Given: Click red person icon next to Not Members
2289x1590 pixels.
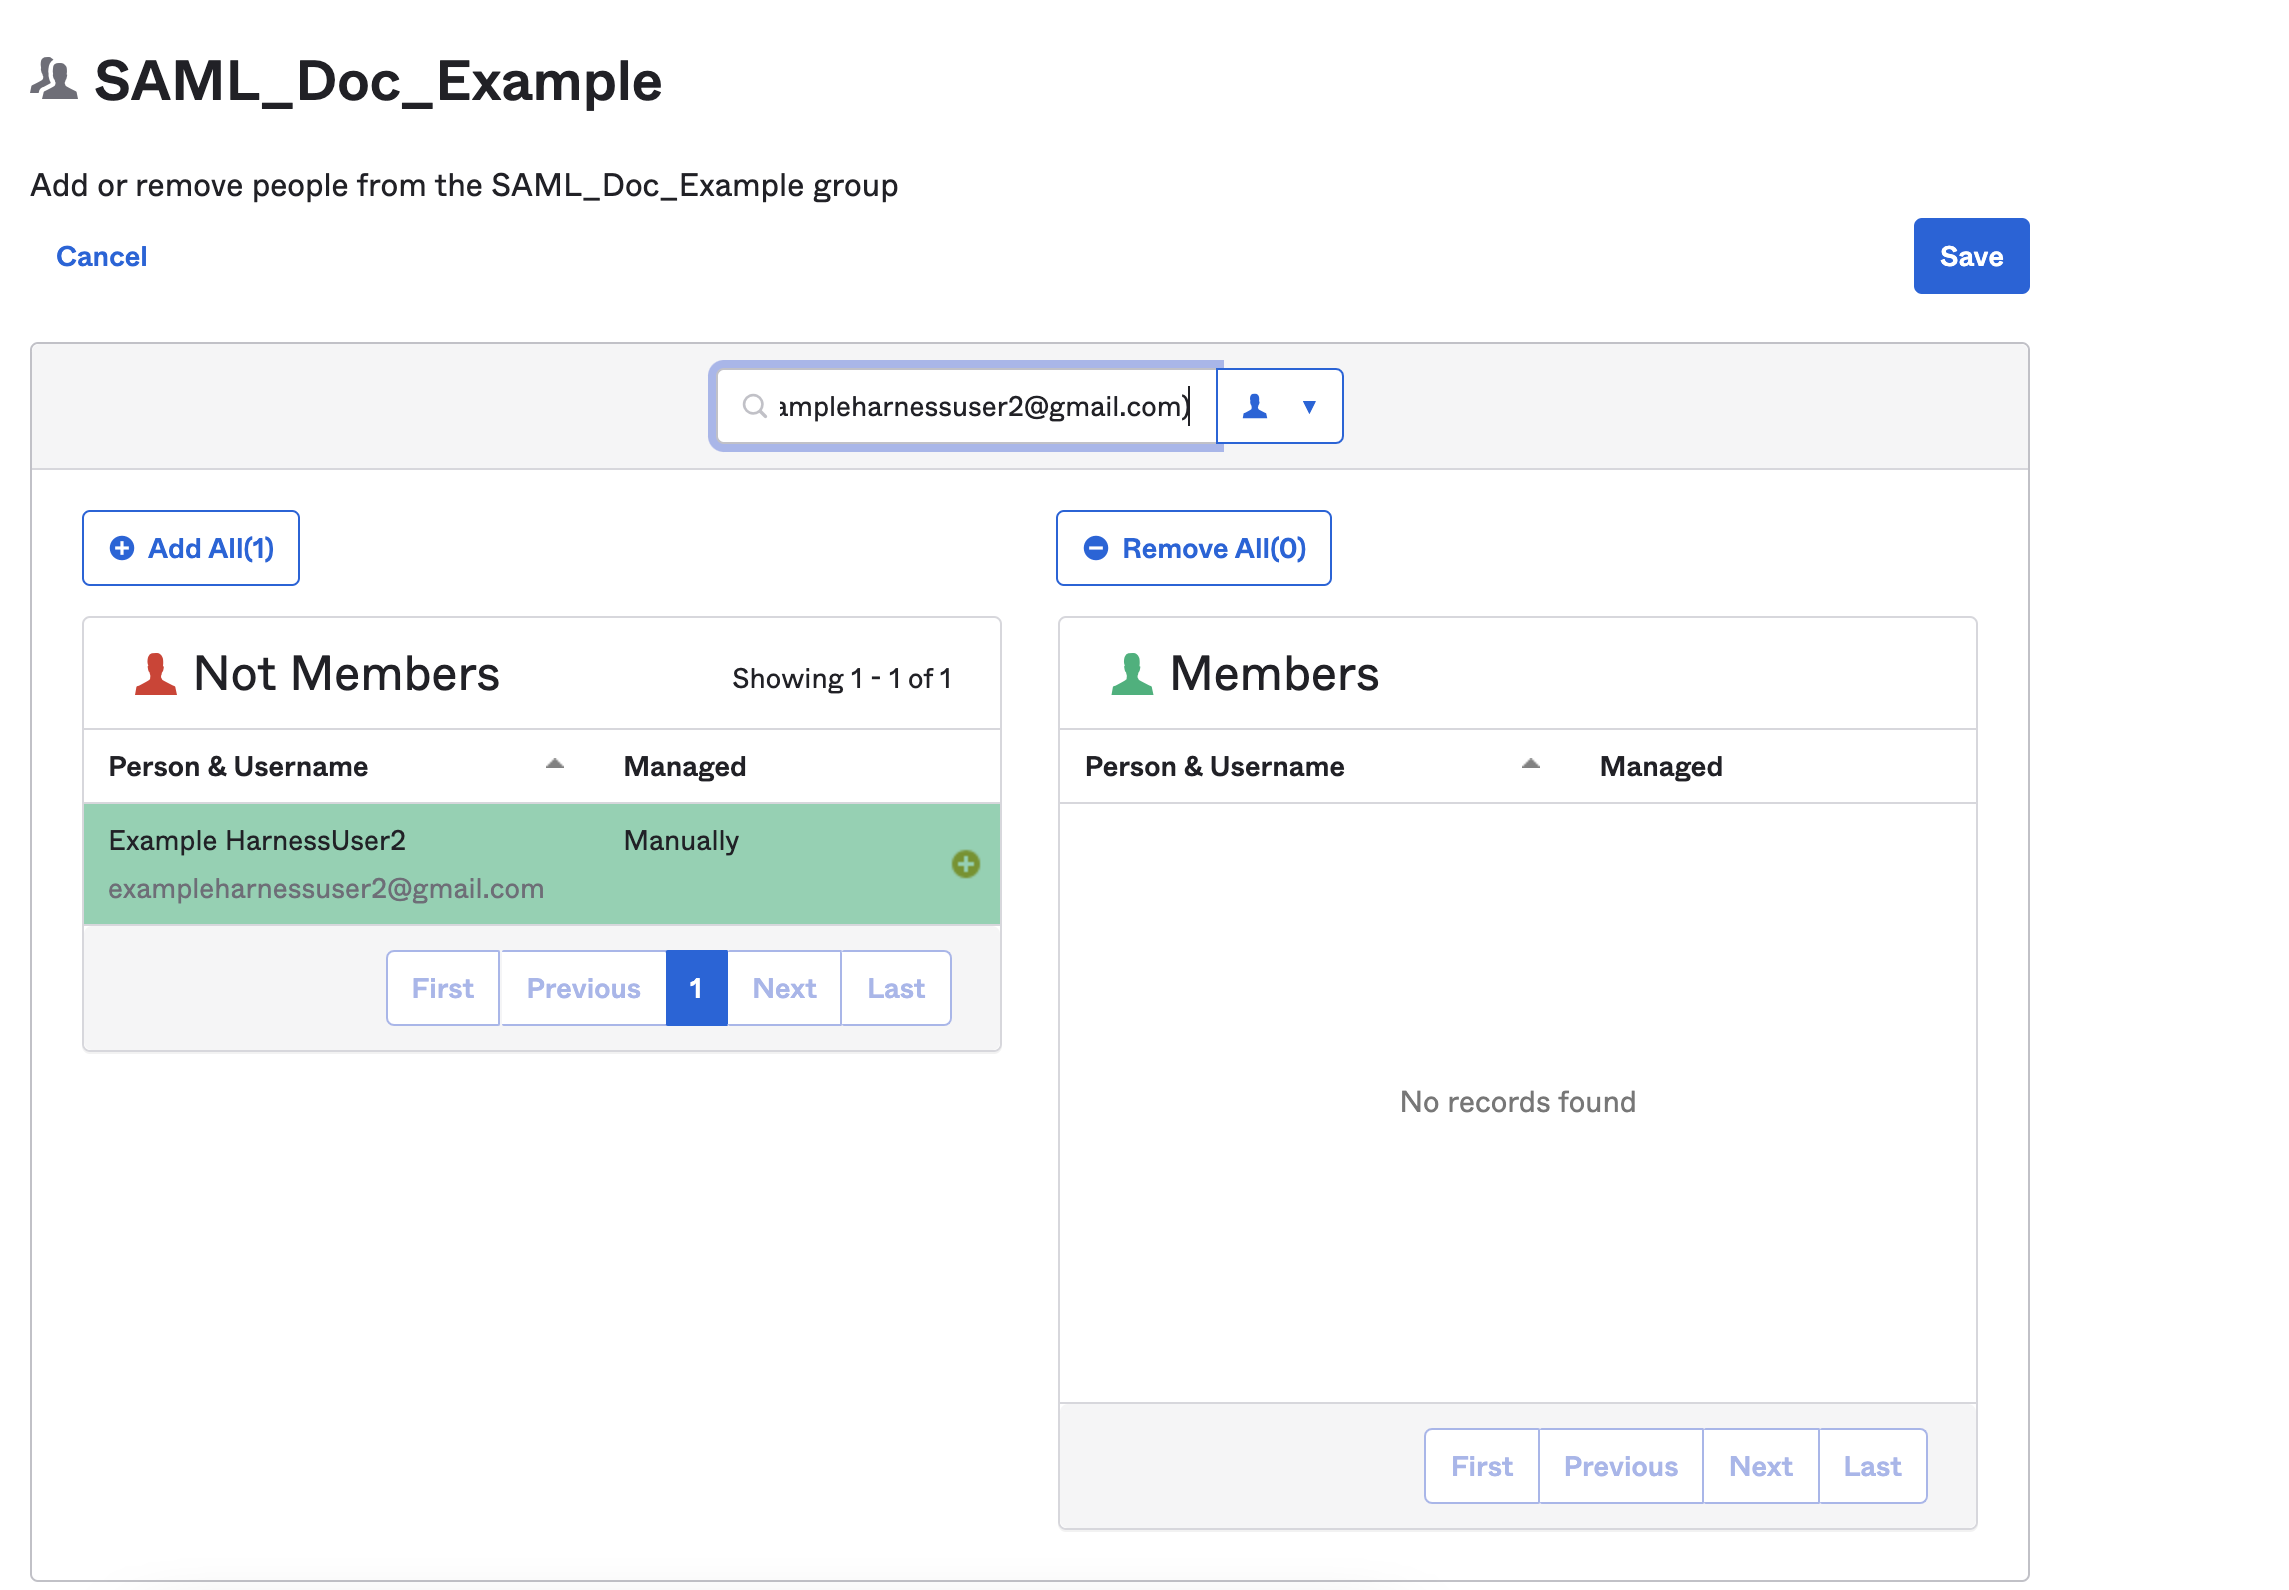Looking at the screenshot, I should tap(155, 674).
